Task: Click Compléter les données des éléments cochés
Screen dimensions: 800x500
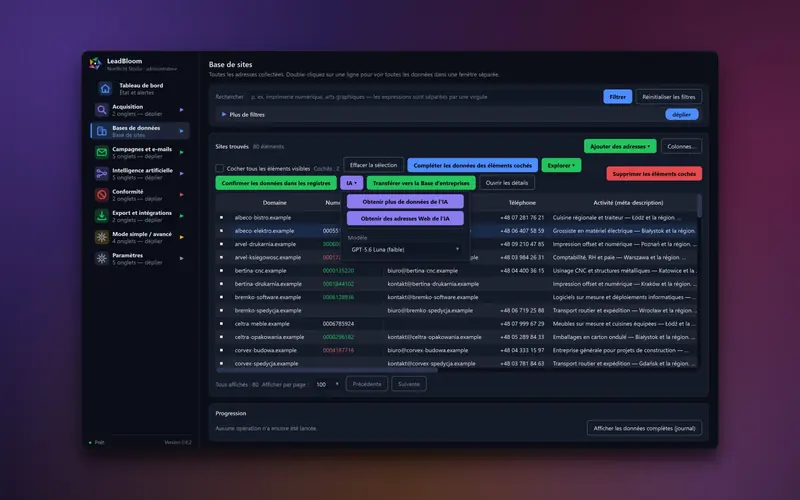Action: [x=472, y=165]
